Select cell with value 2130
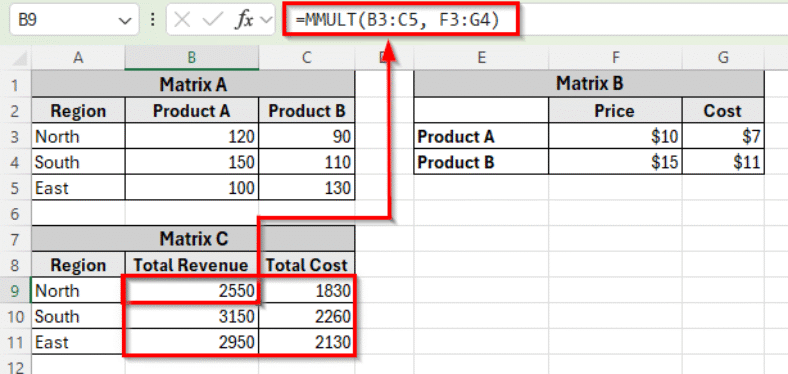The height and width of the screenshot is (374, 788). click(x=307, y=342)
